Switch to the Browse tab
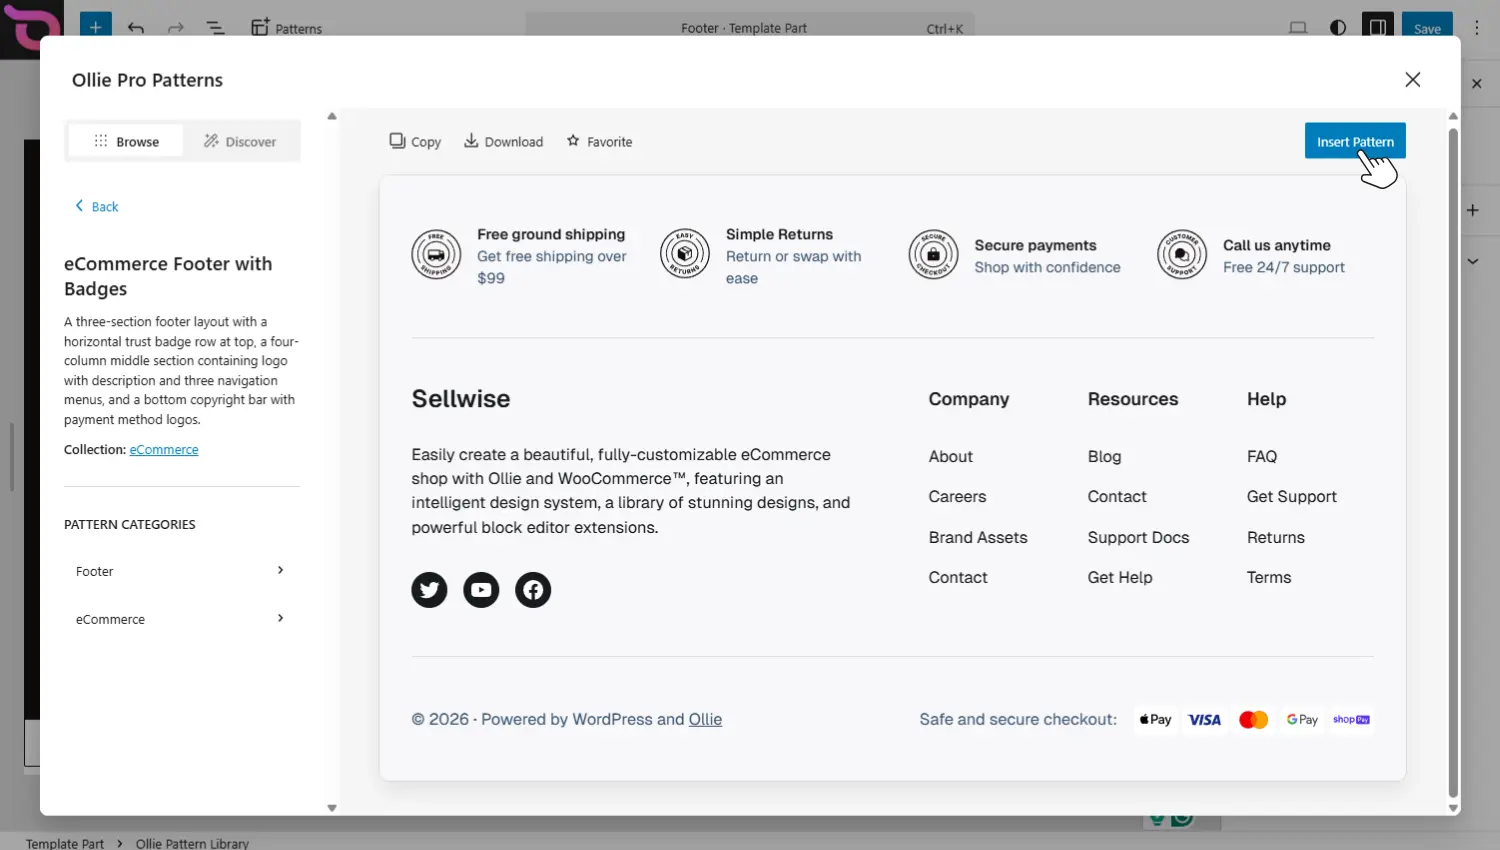This screenshot has height=850, width=1500. [x=126, y=141]
